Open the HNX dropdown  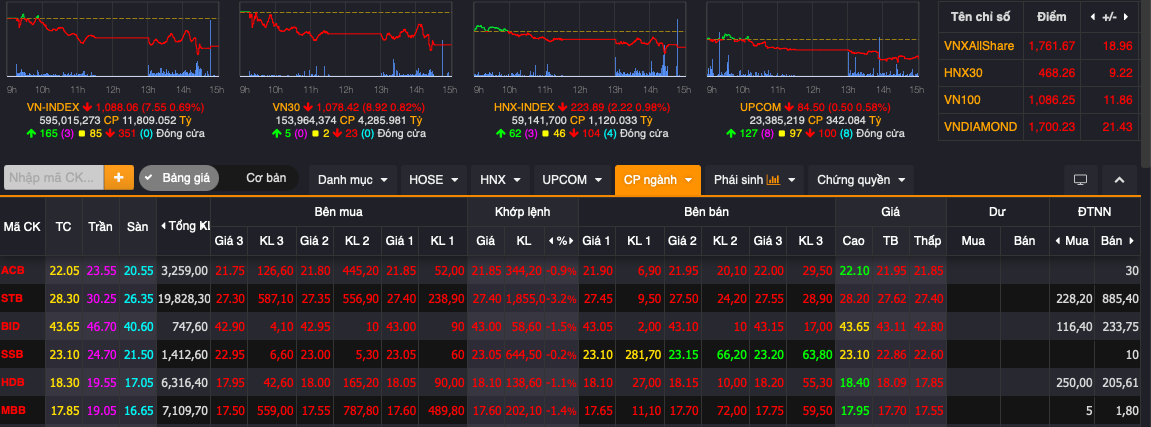[x=500, y=180]
